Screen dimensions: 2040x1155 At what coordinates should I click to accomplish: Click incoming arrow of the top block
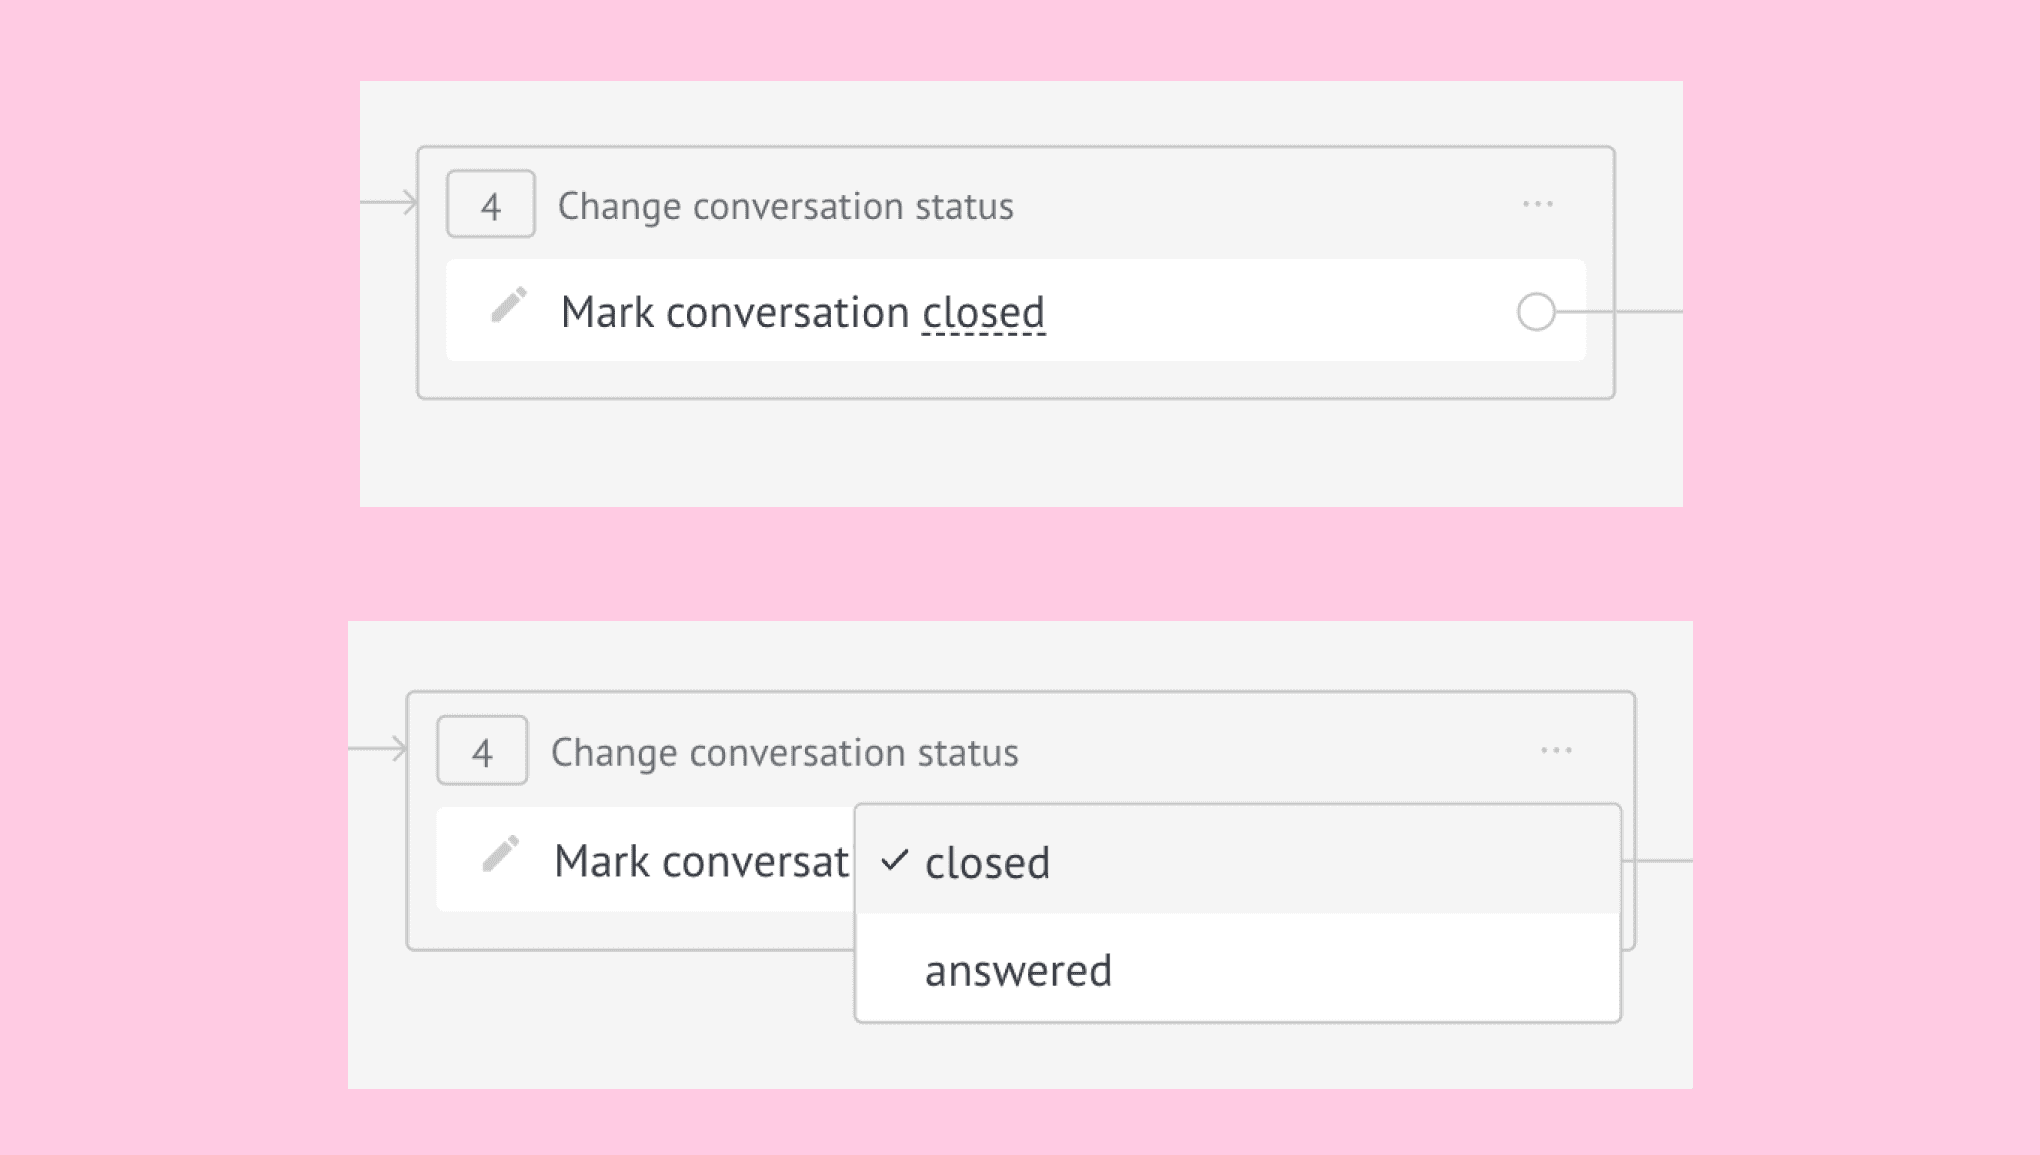tap(390, 203)
